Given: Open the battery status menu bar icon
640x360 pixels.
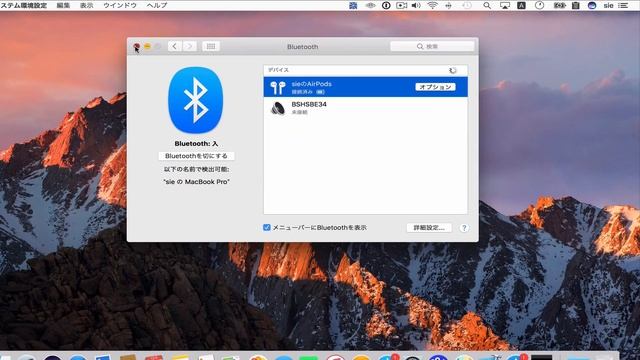Looking at the screenshot, I should click(x=559, y=5).
